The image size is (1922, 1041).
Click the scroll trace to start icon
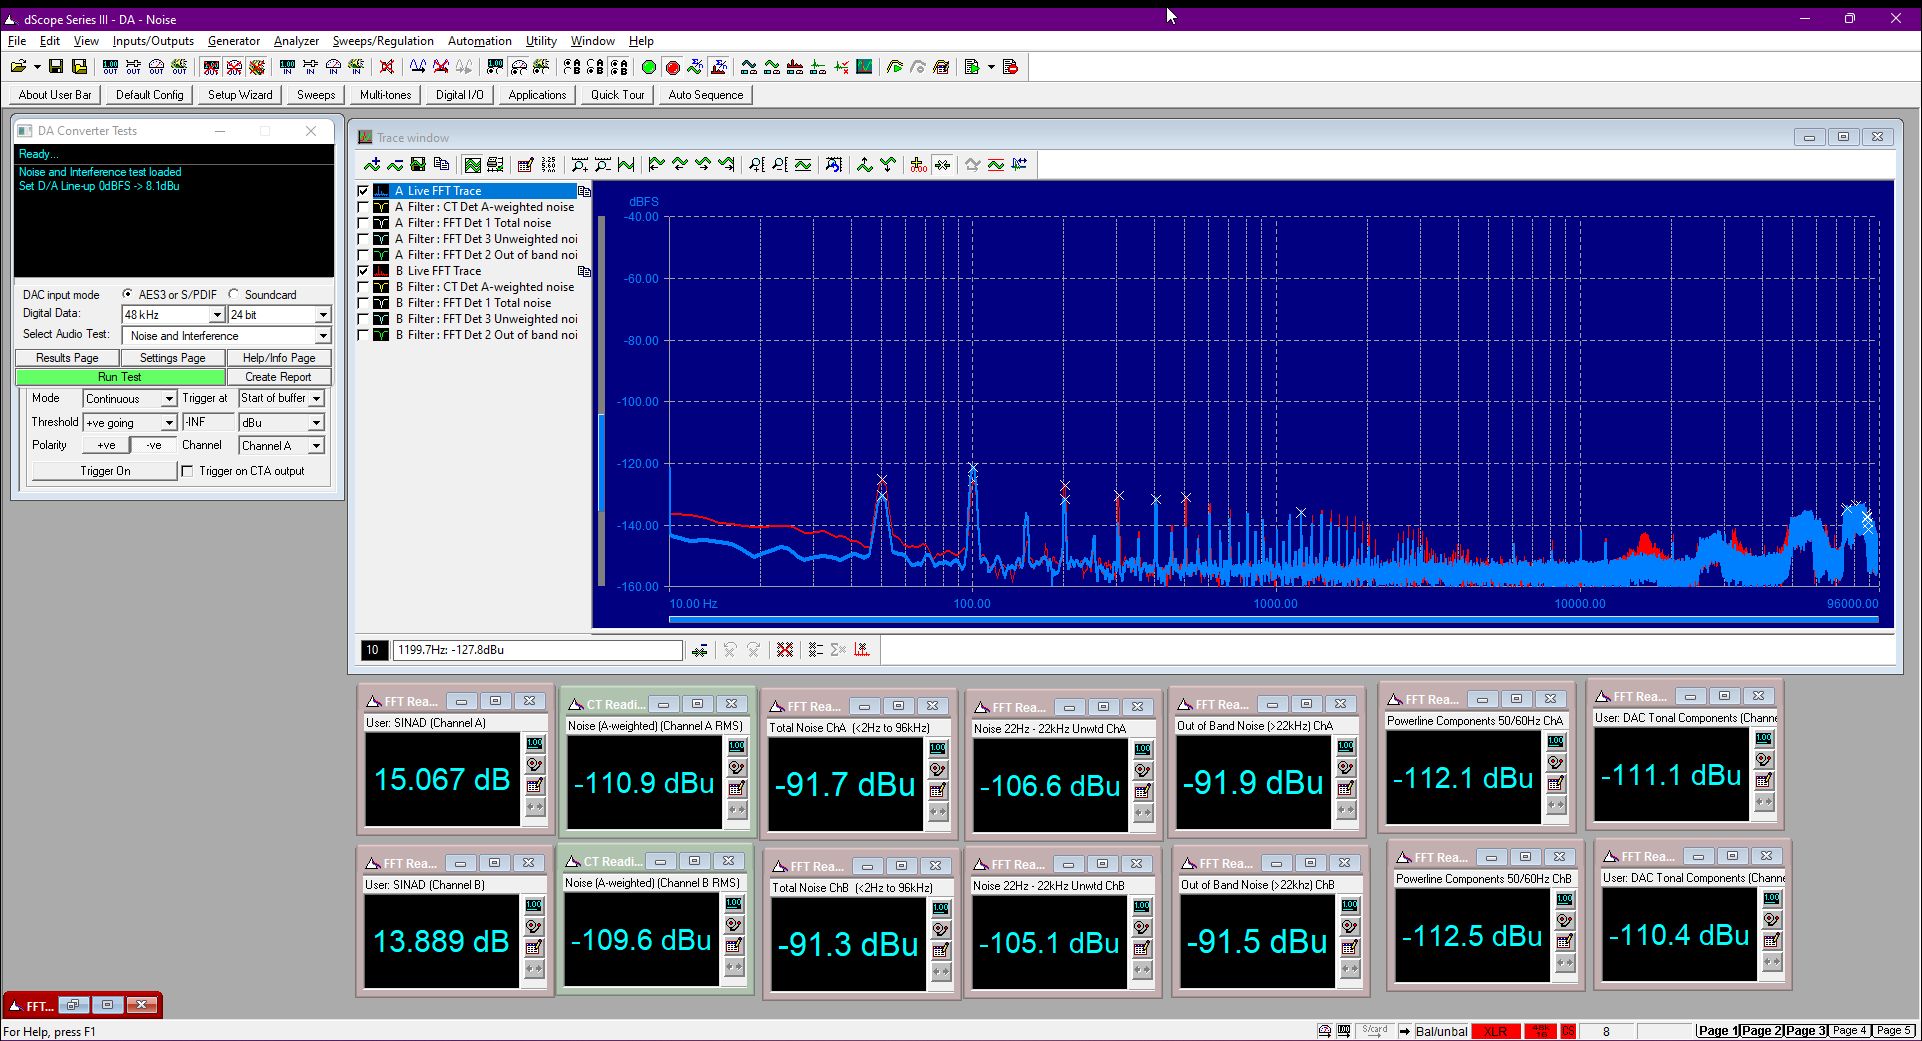tap(657, 165)
